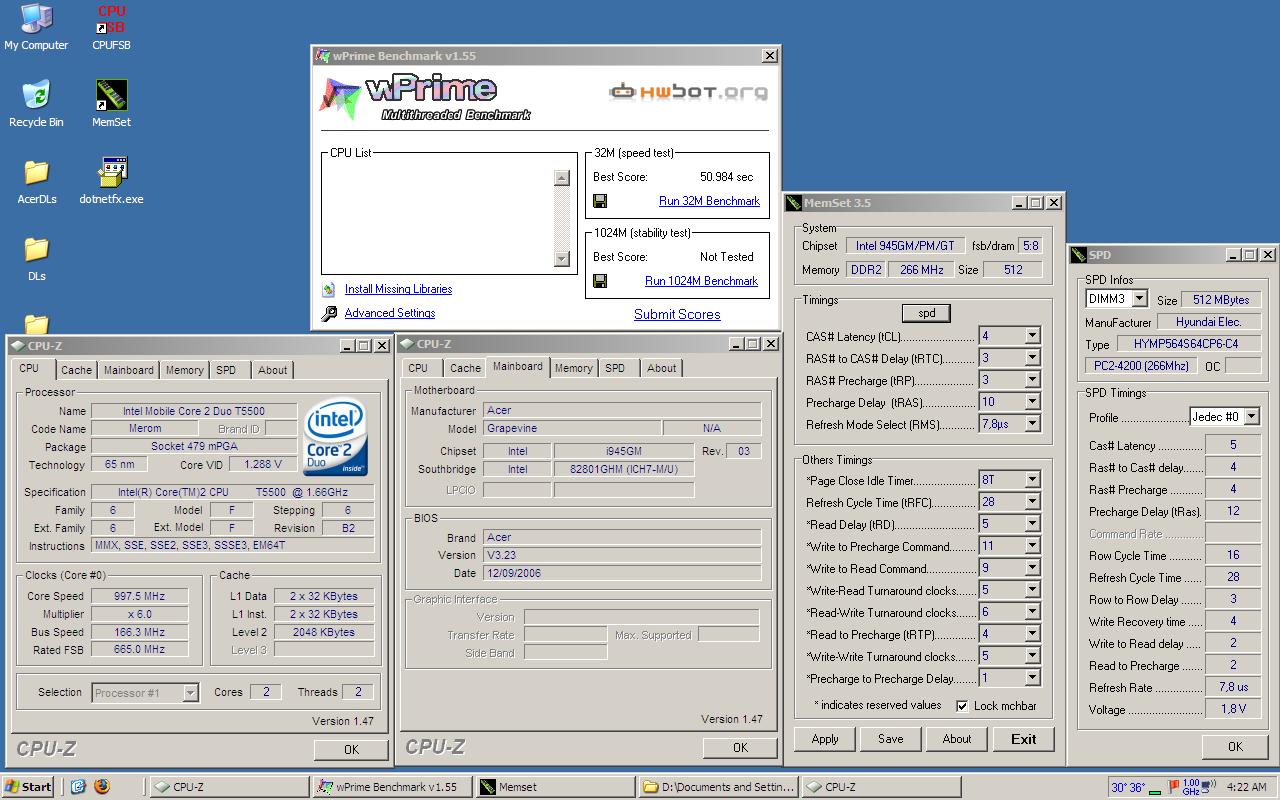This screenshot has height=800, width=1280.
Task: Click the Intel Core 2 Duo logo
Action: point(335,438)
